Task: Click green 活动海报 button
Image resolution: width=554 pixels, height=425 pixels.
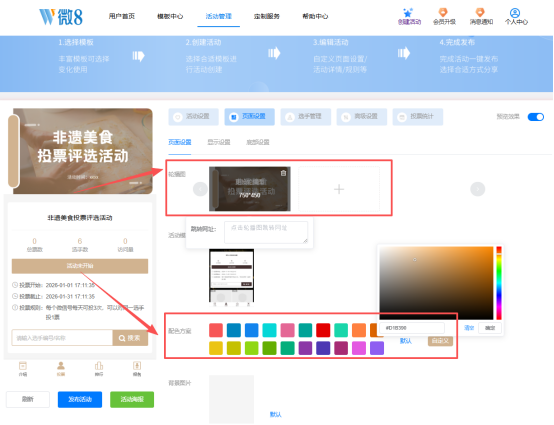Action: tap(132, 399)
